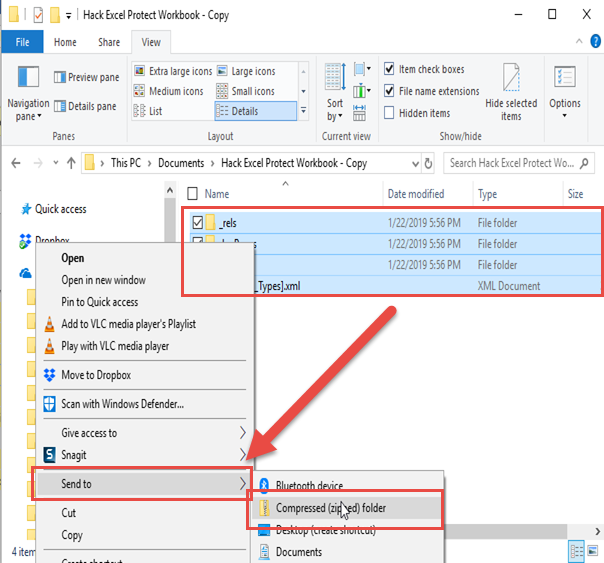Collapse the ribbon with the chevron
The image size is (604, 563).
coord(574,43)
